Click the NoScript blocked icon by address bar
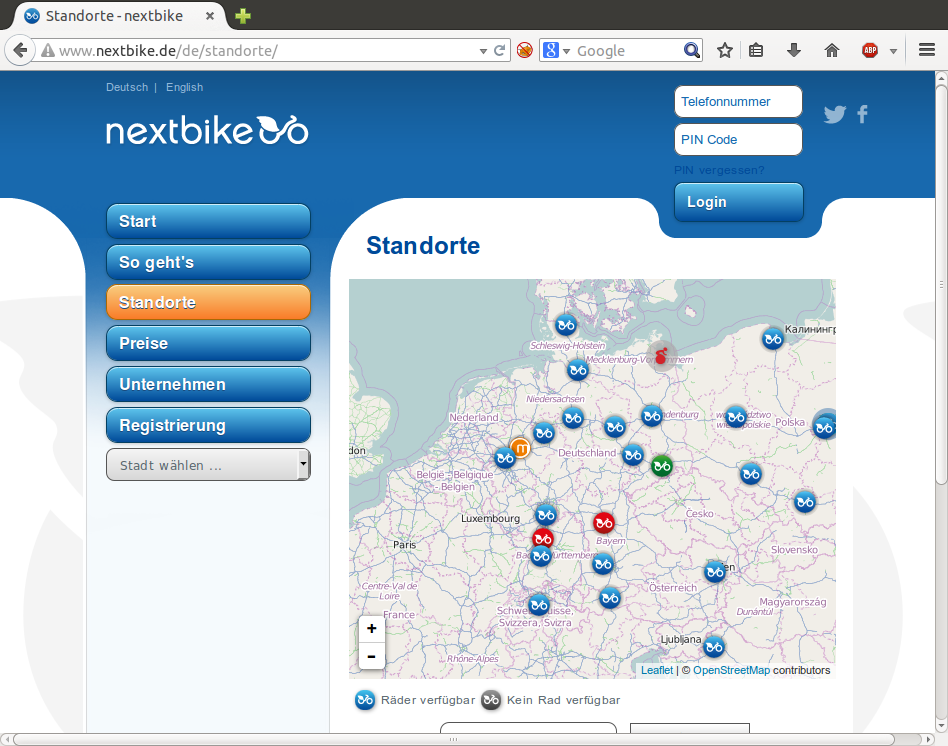Image resolution: width=948 pixels, height=746 pixels. pyautogui.click(x=525, y=50)
